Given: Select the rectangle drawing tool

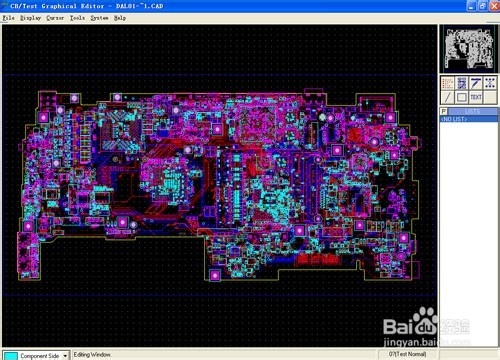Looking at the screenshot, I should (462, 97).
